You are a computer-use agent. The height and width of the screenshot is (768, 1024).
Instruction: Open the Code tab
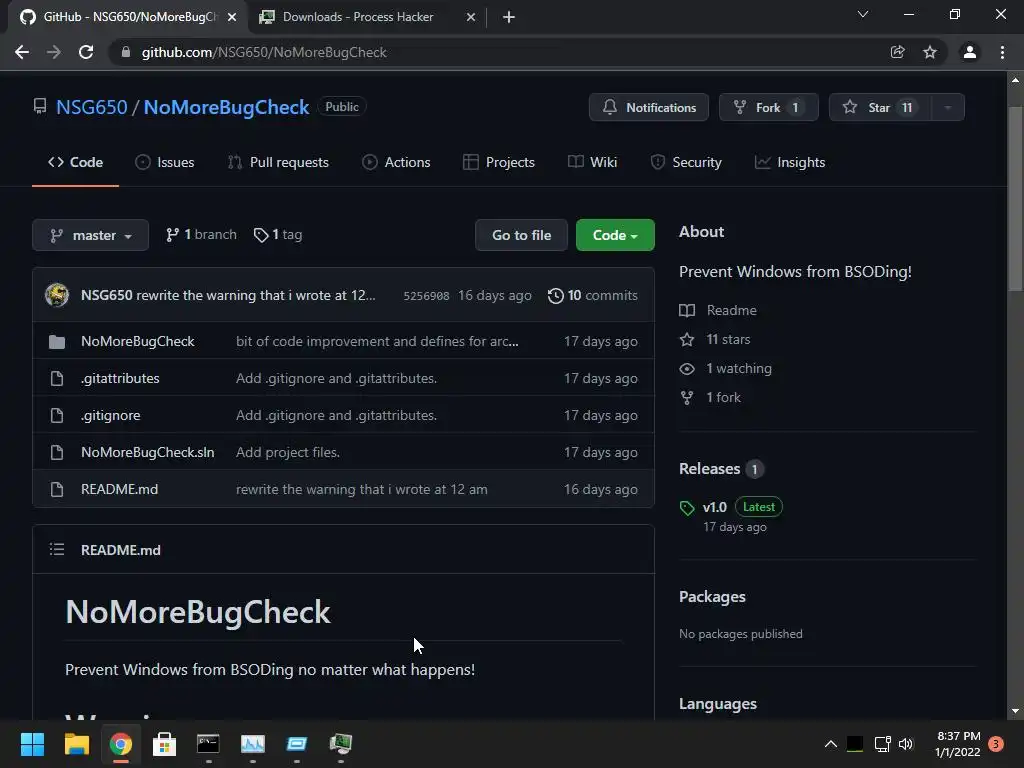coord(75,162)
